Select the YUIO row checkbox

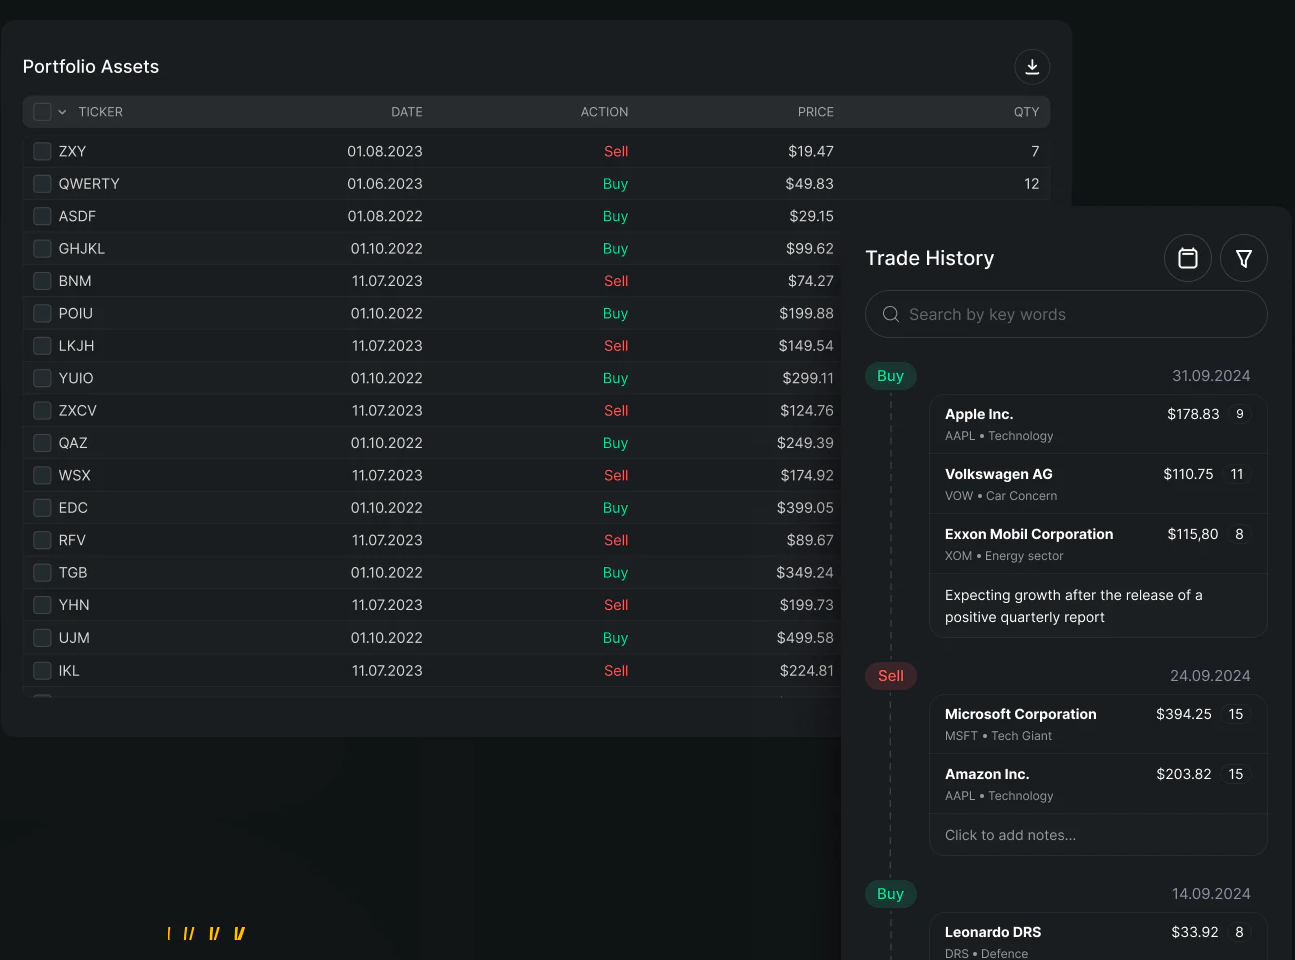42,378
